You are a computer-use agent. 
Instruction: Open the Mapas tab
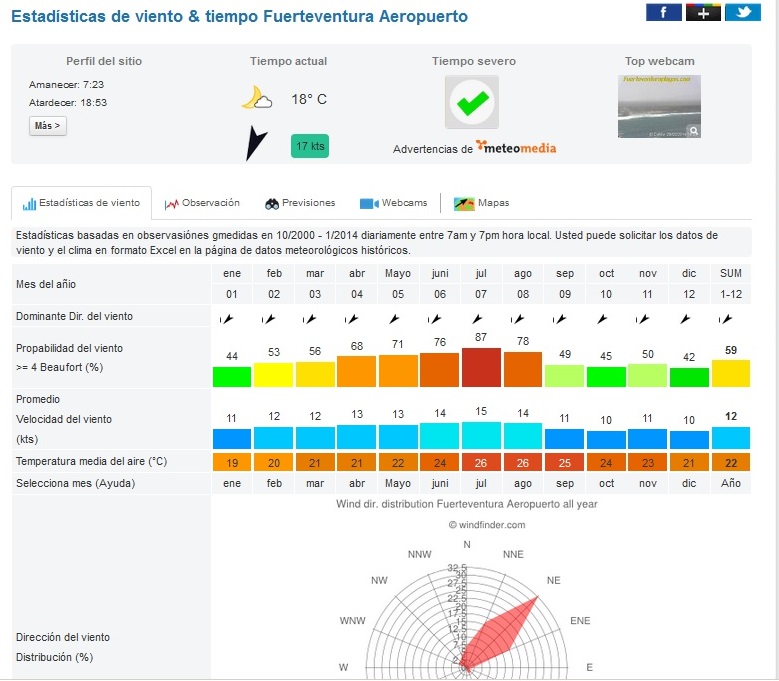click(481, 203)
